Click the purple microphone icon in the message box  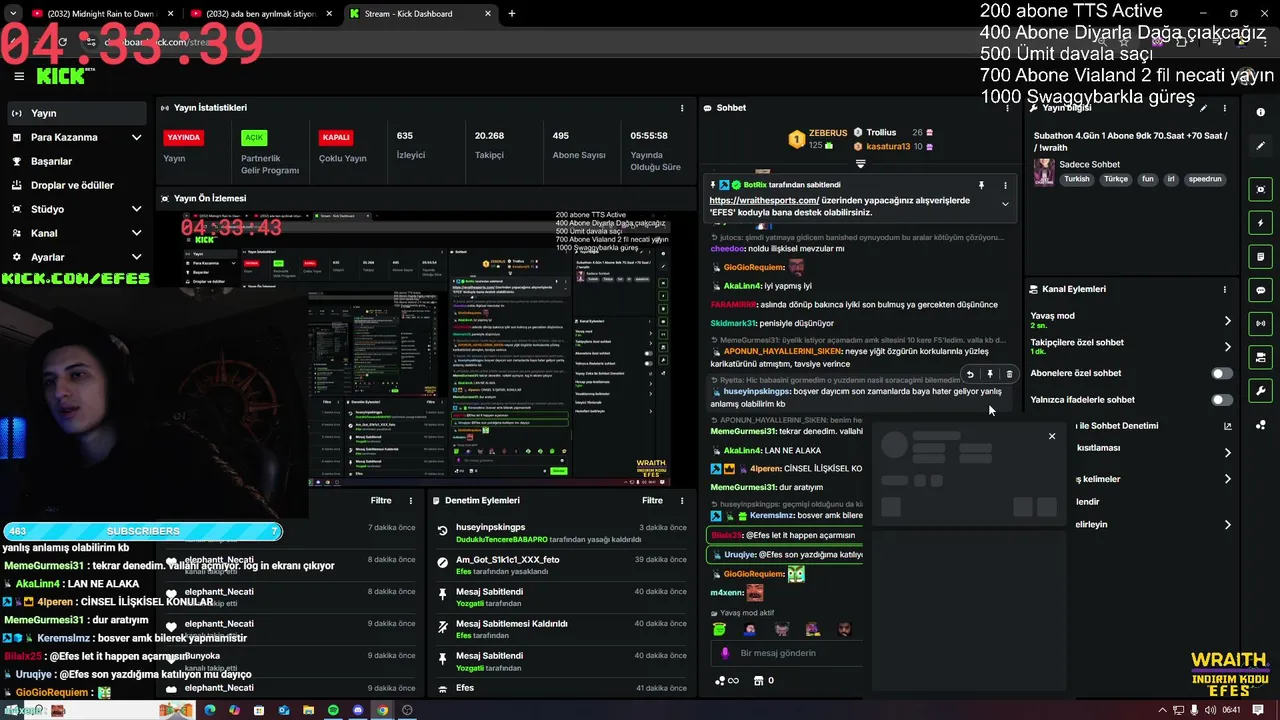coord(726,653)
